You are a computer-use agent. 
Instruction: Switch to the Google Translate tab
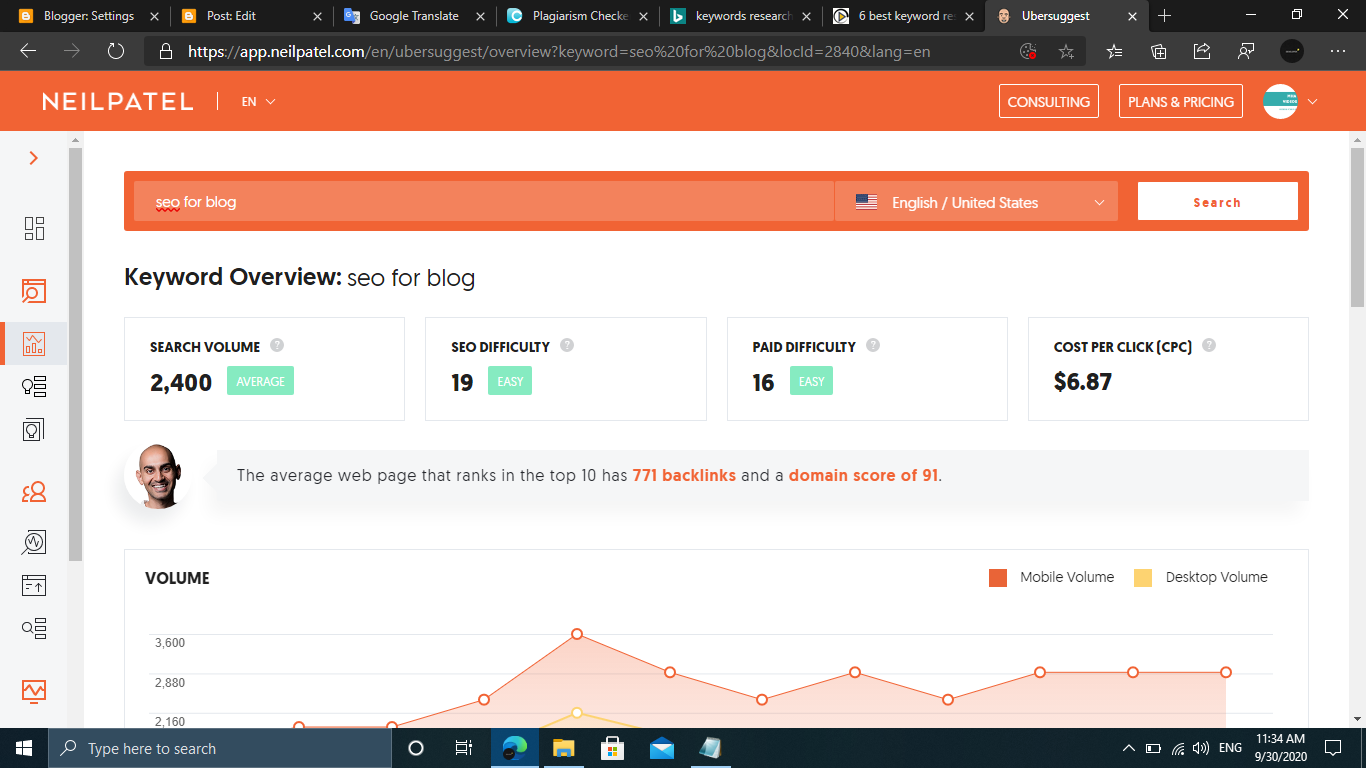[413, 16]
